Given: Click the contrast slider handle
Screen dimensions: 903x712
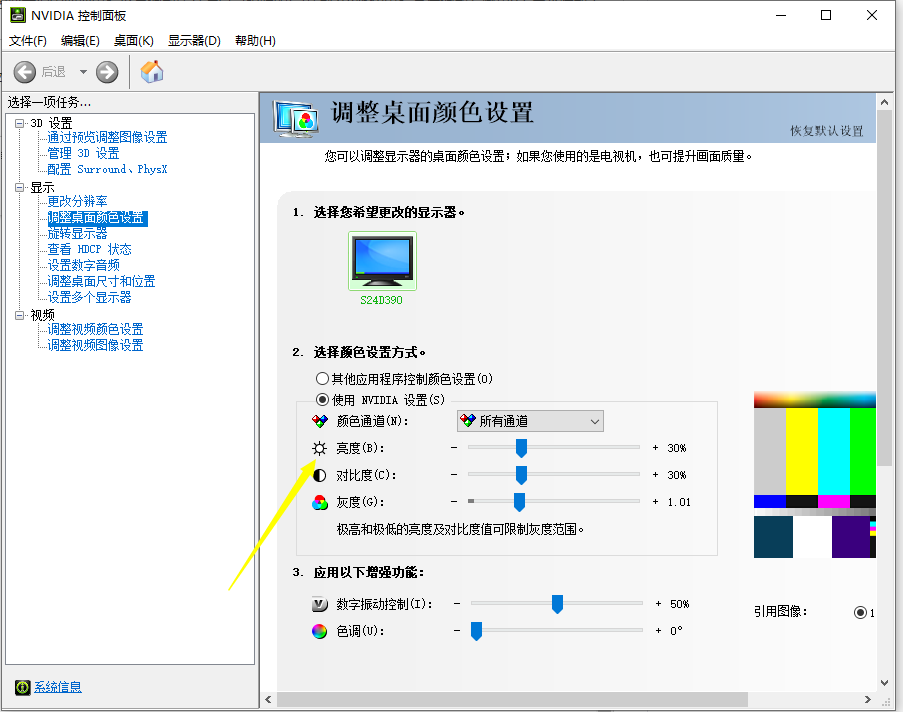Looking at the screenshot, I should tap(521, 475).
